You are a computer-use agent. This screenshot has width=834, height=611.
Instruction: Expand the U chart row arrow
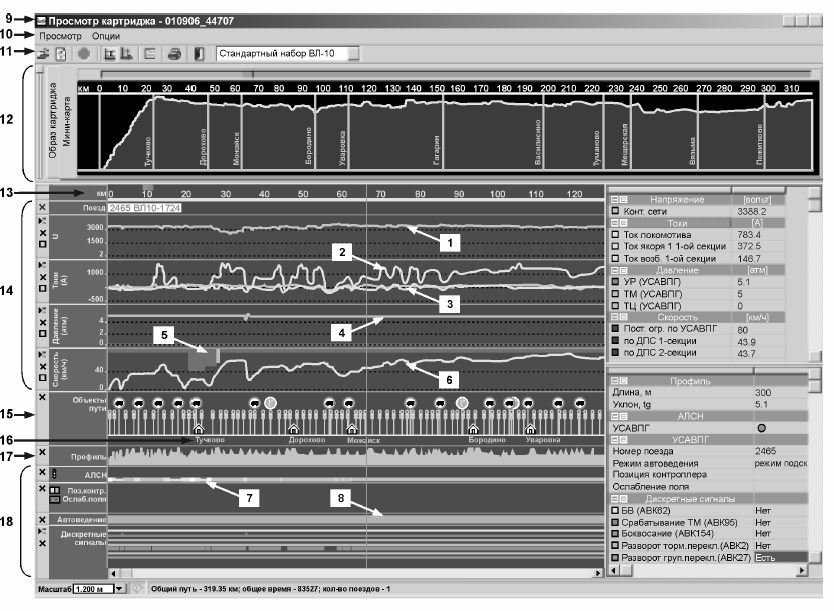click(43, 221)
